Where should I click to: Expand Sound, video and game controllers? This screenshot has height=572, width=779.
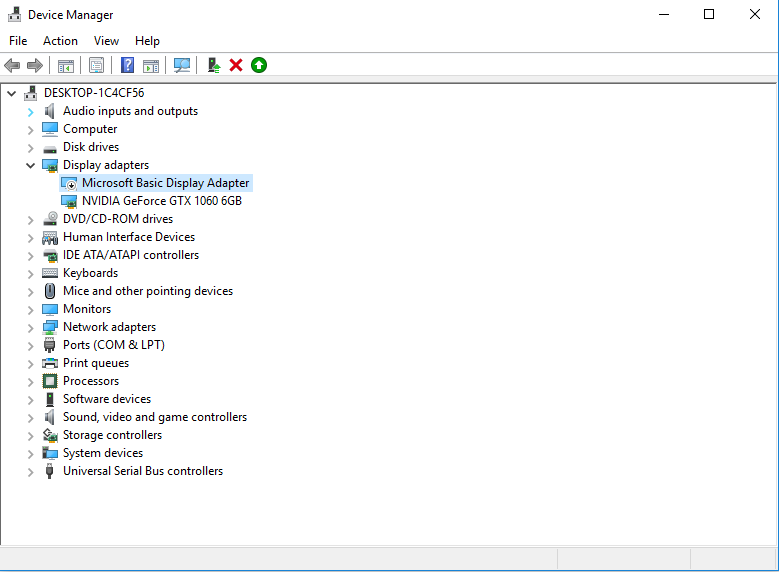click(x=30, y=417)
